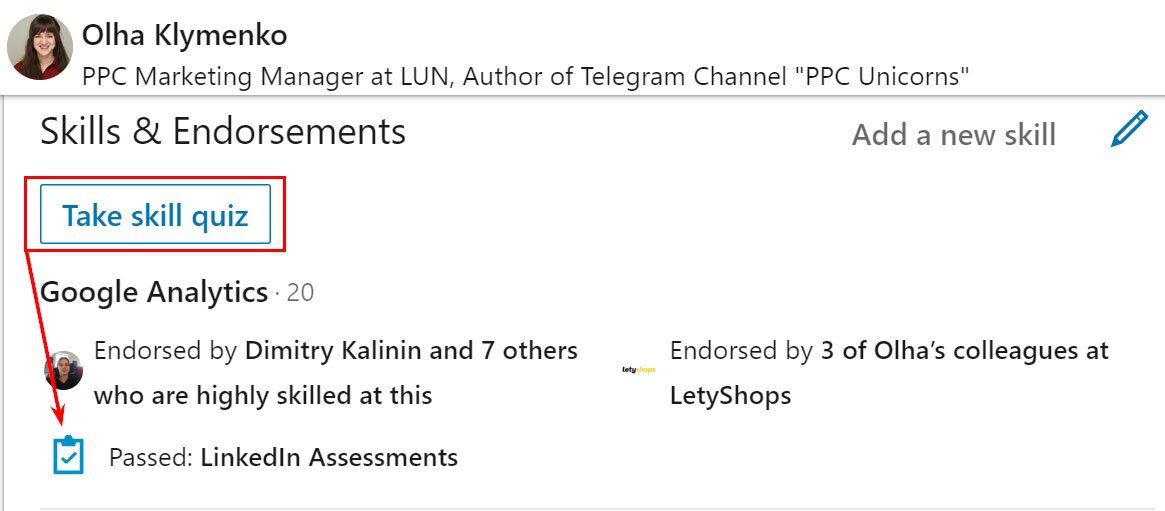Click the Add a new skill link
The image size is (1165, 511).
[x=953, y=135]
